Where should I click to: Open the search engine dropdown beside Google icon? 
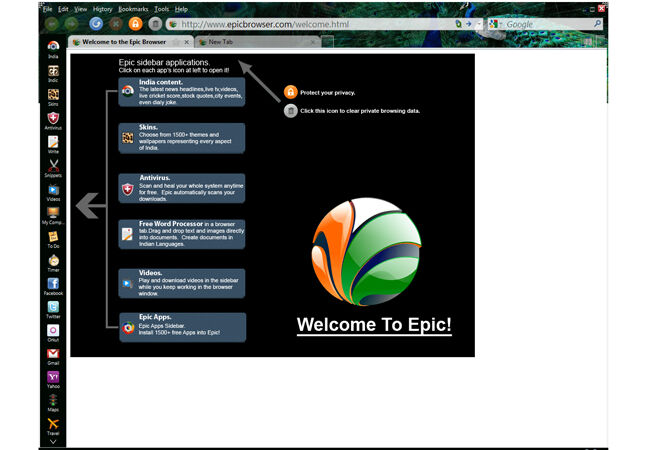pos(501,24)
